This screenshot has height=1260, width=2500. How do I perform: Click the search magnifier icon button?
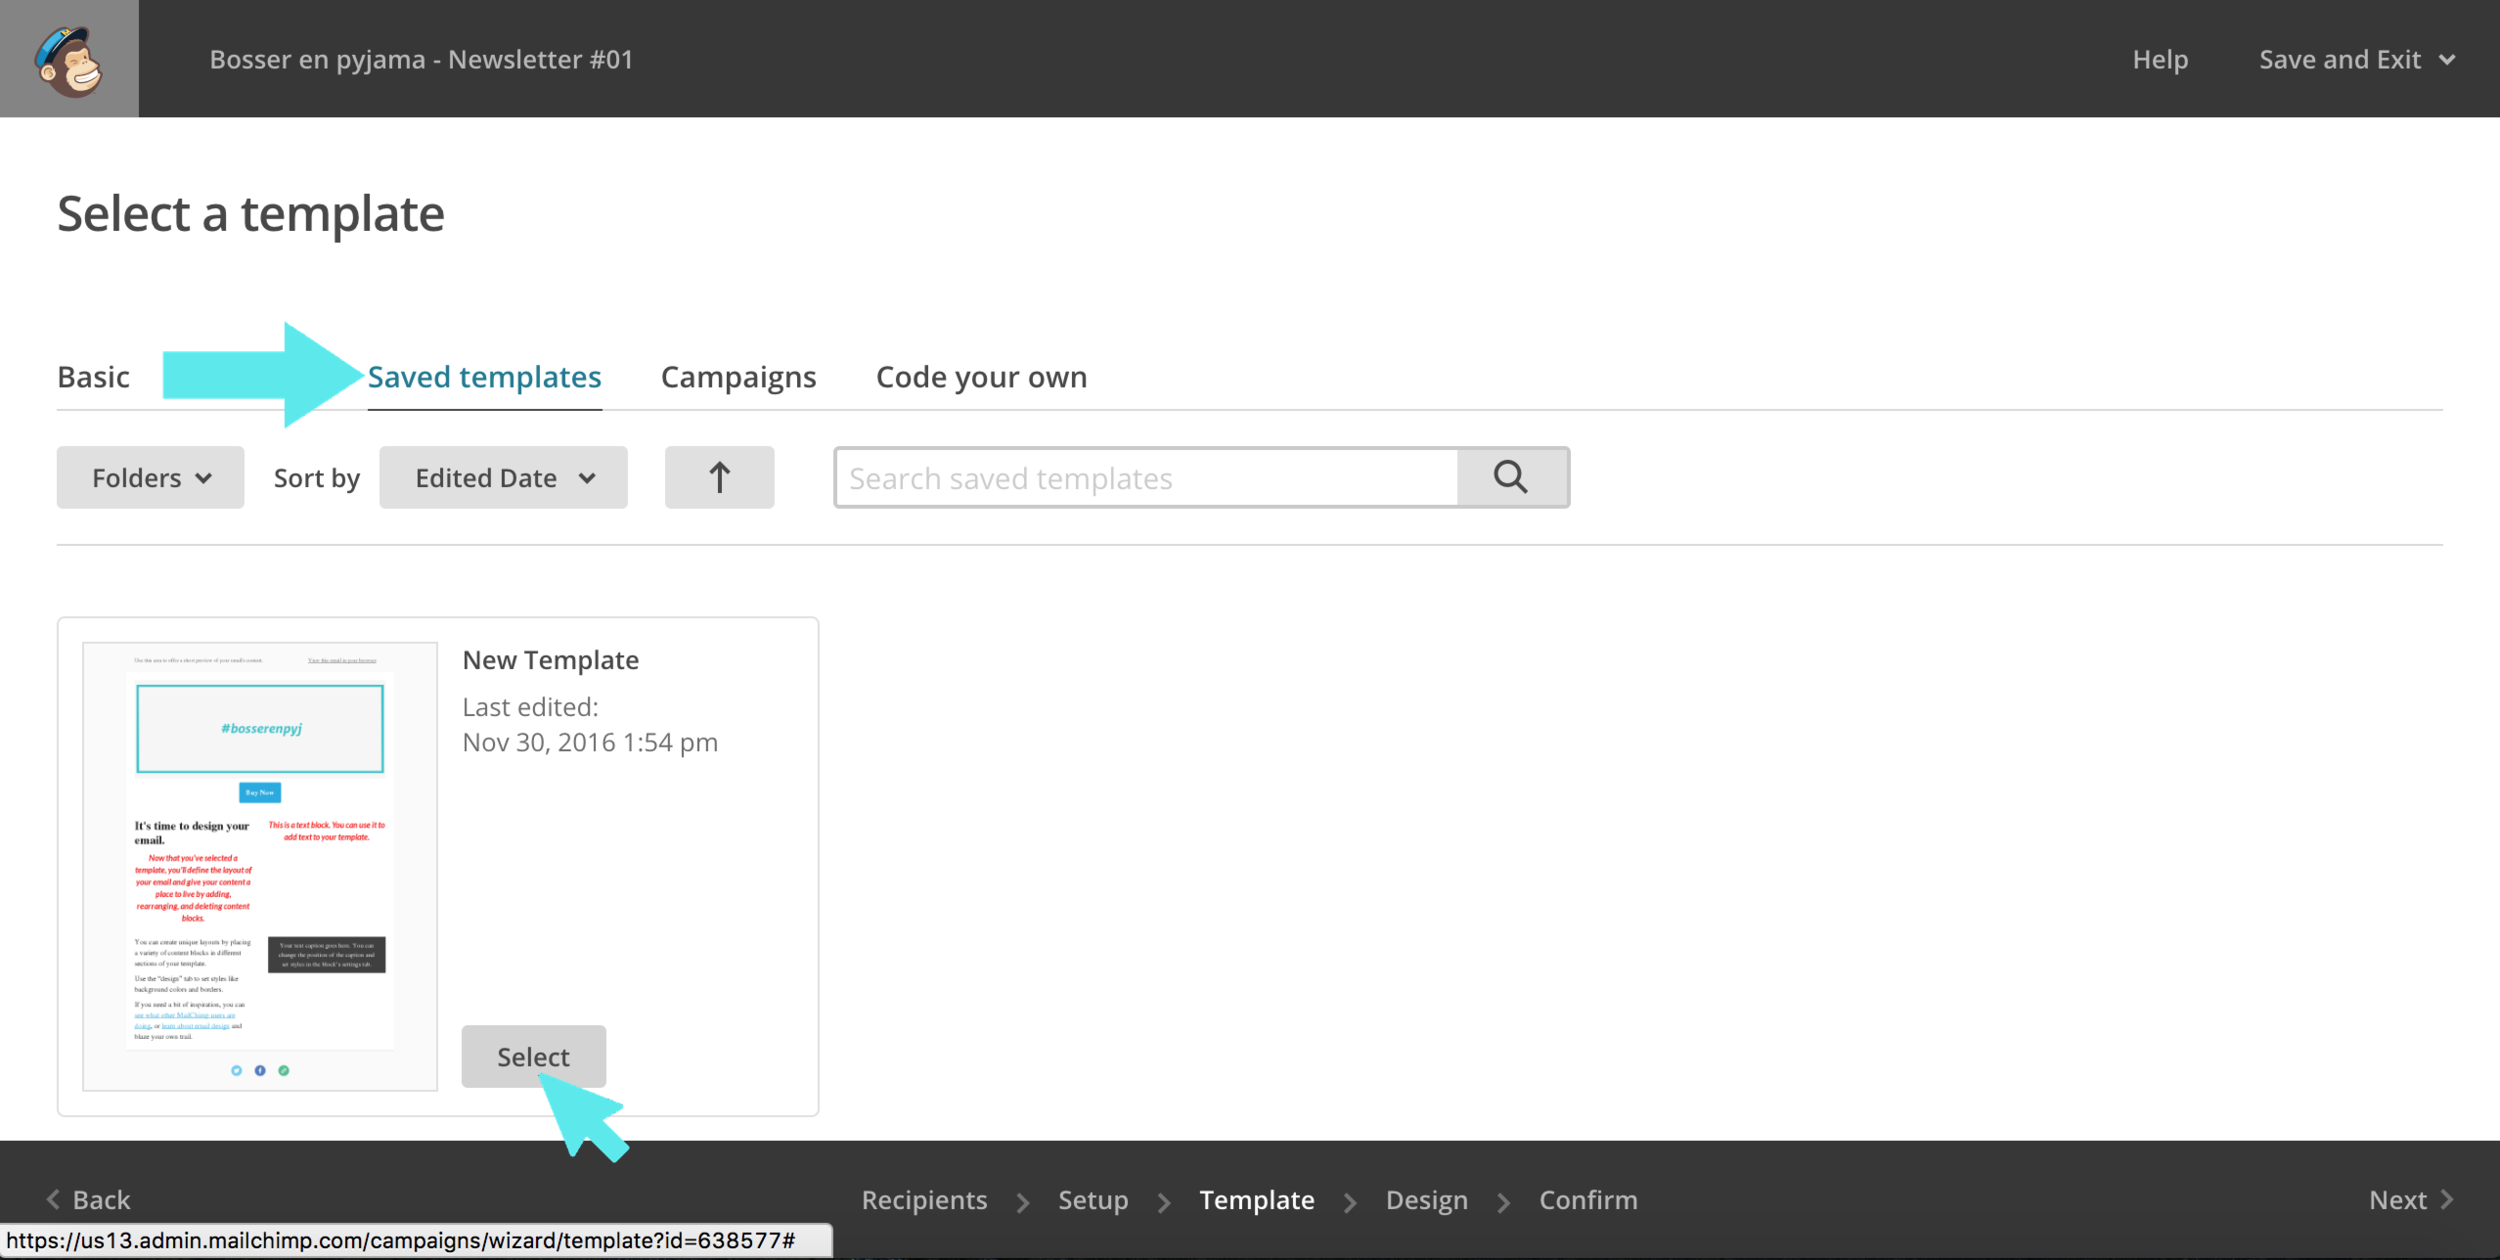tap(1511, 478)
